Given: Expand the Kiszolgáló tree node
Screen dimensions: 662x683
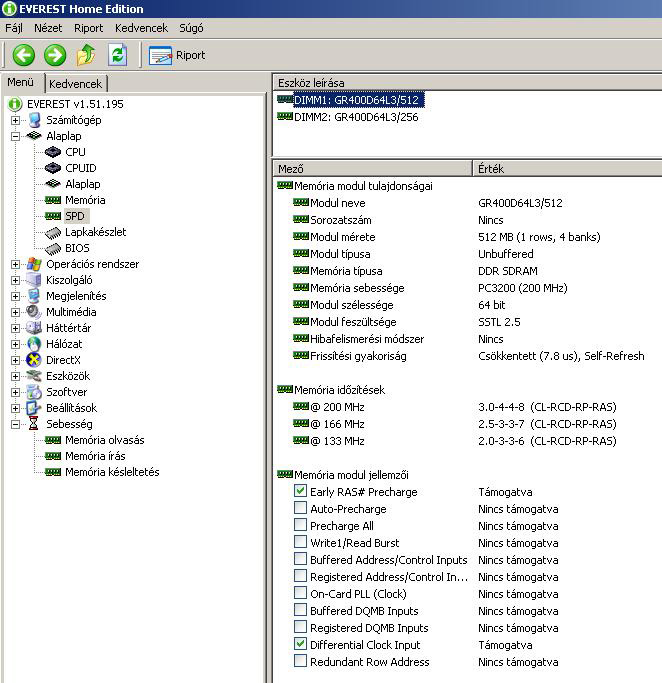Looking at the screenshot, I should coord(16,281).
